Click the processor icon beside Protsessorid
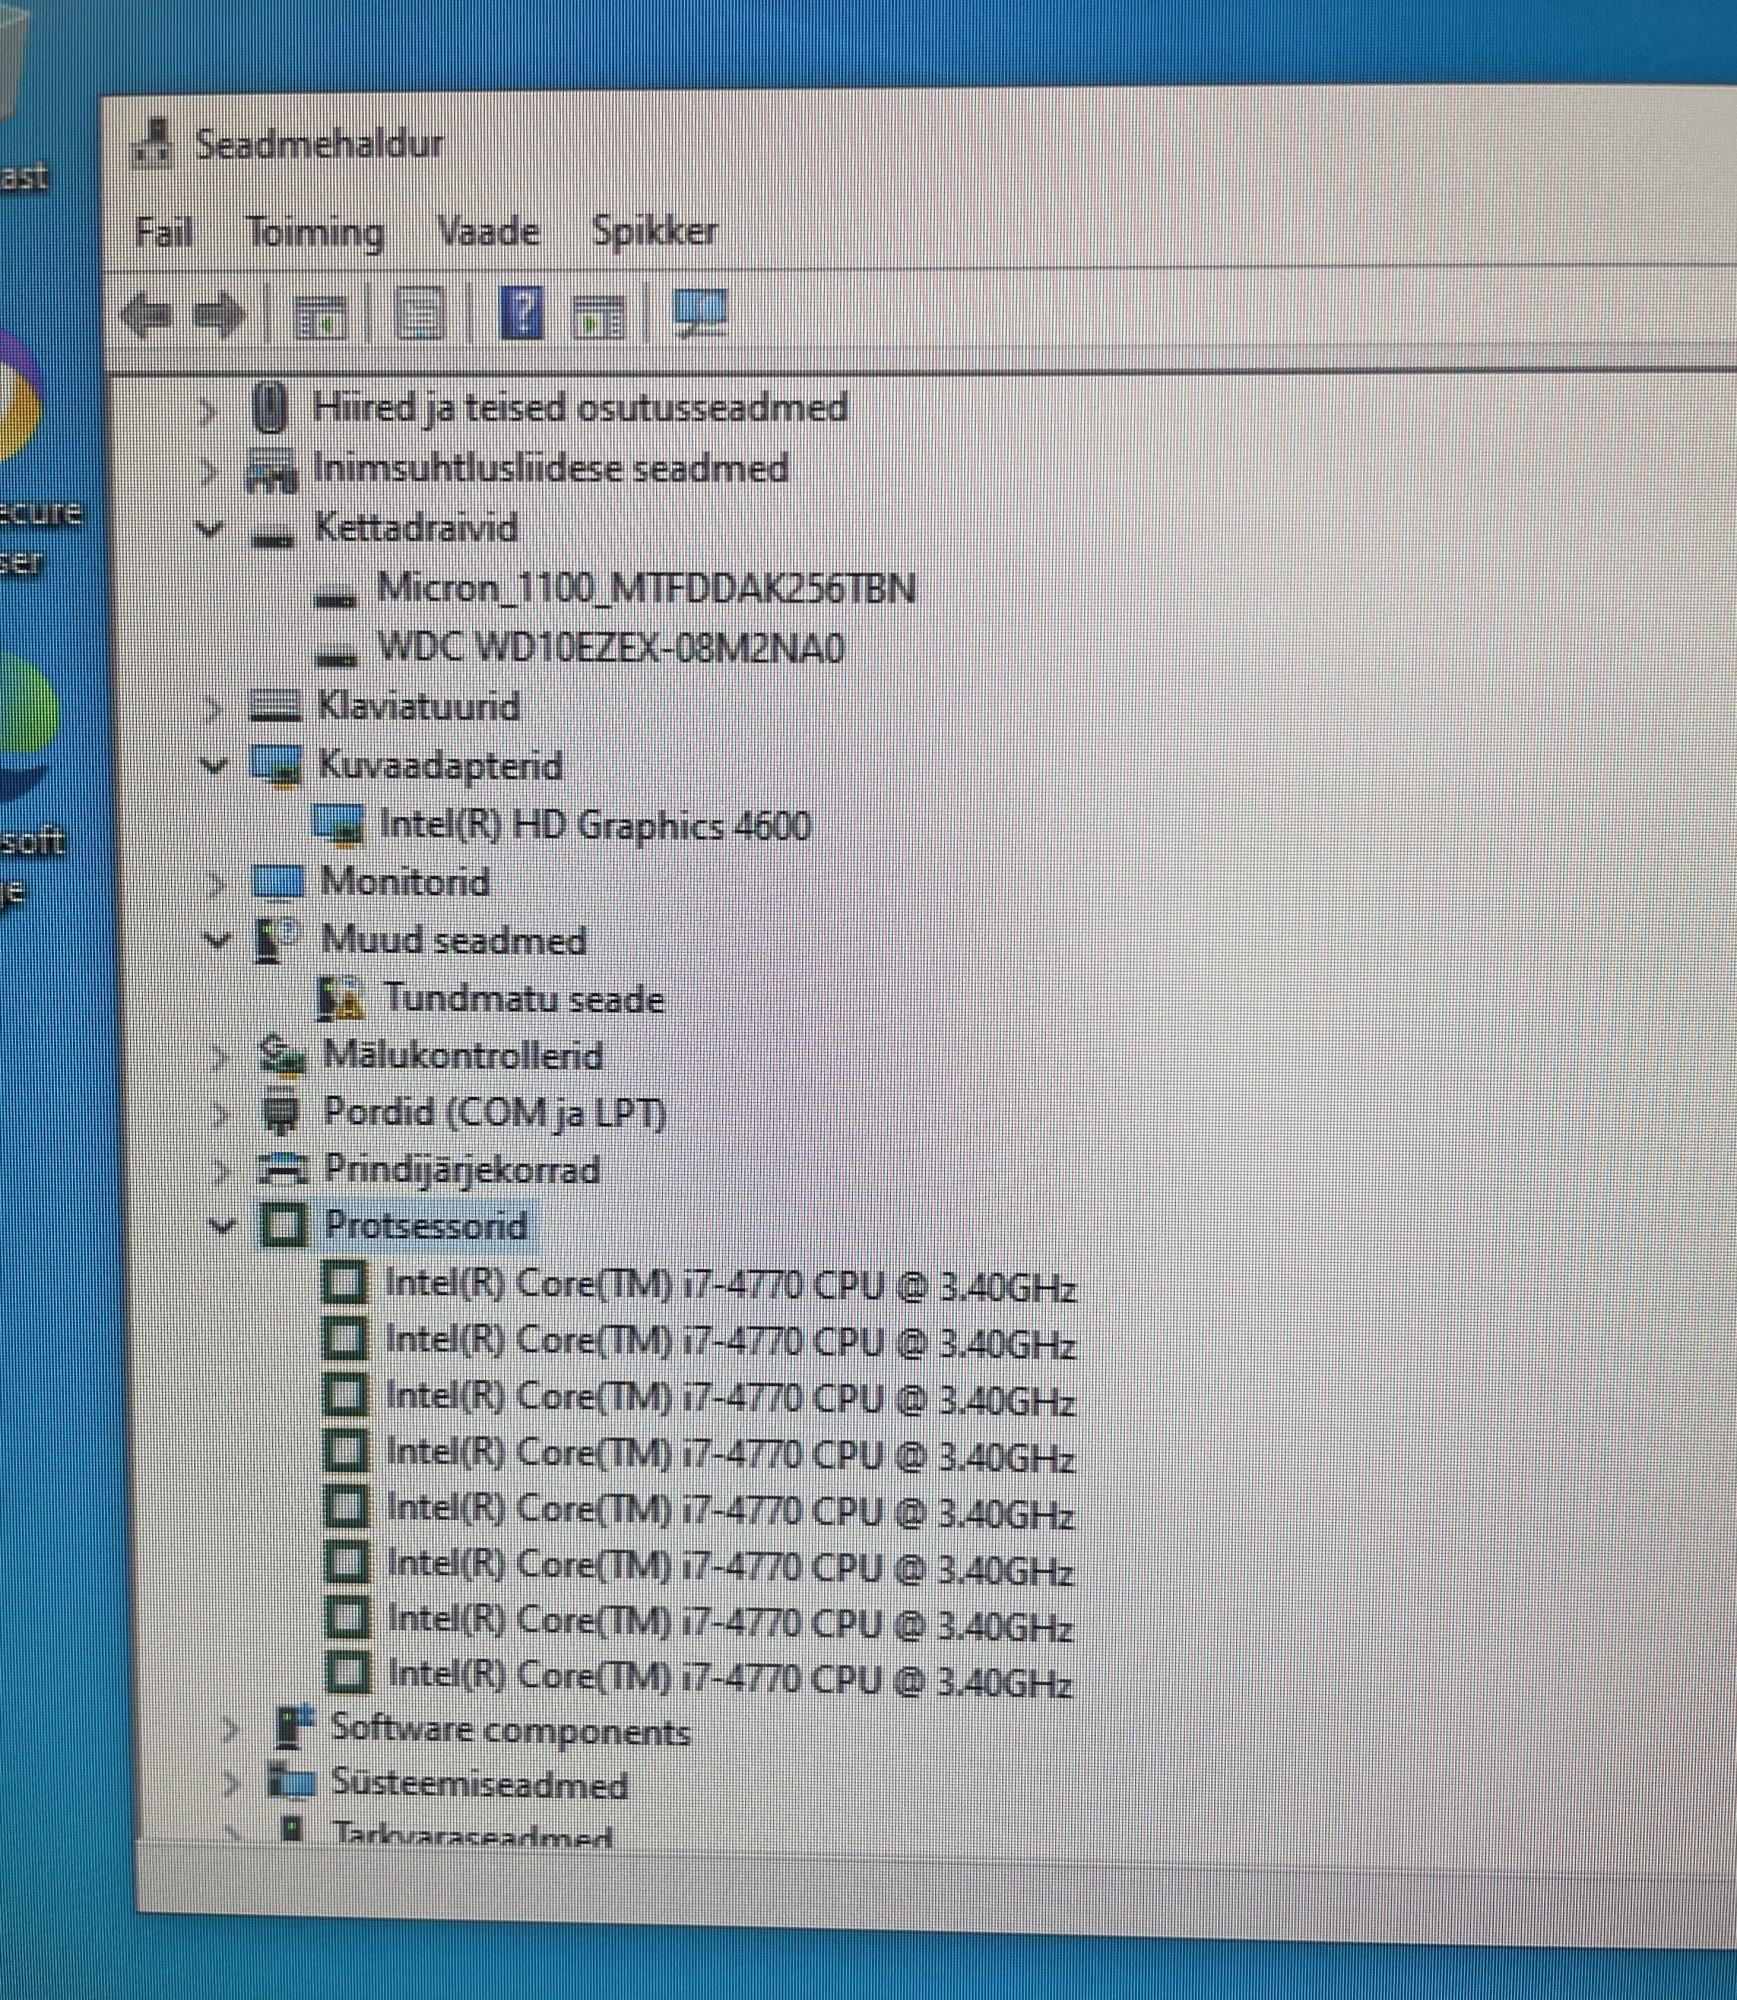The image size is (1737, 2000). [x=284, y=1225]
